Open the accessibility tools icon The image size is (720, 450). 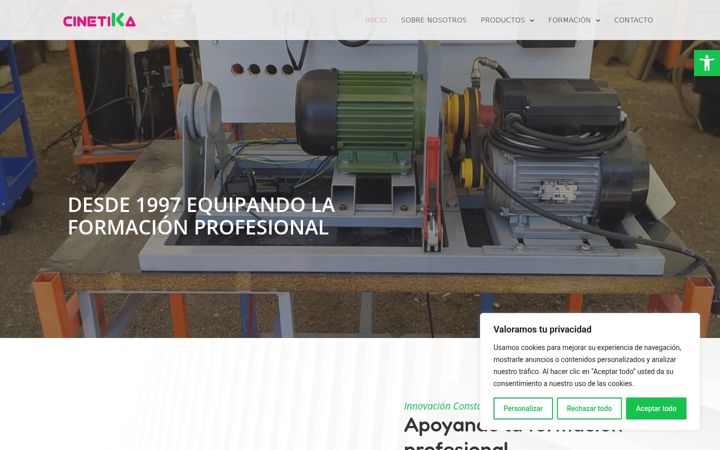707,63
